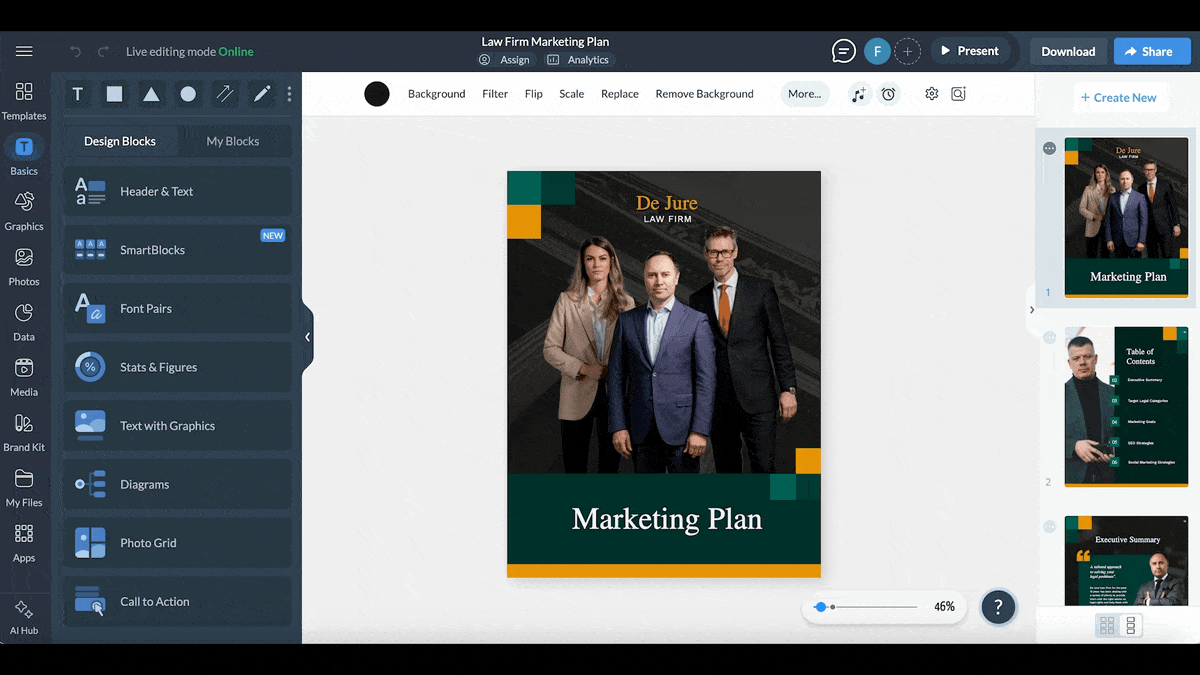Switch to list view of slides
Image resolution: width=1200 pixels, height=675 pixels.
1131,626
